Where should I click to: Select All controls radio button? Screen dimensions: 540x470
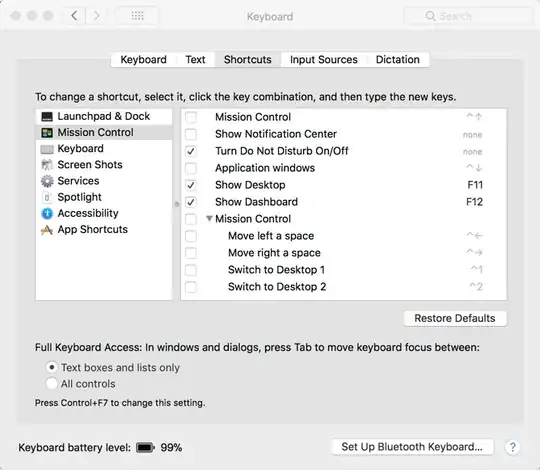tap(51, 384)
